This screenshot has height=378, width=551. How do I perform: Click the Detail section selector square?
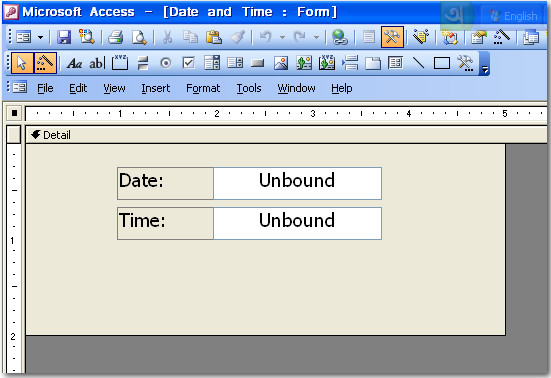(13, 135)
